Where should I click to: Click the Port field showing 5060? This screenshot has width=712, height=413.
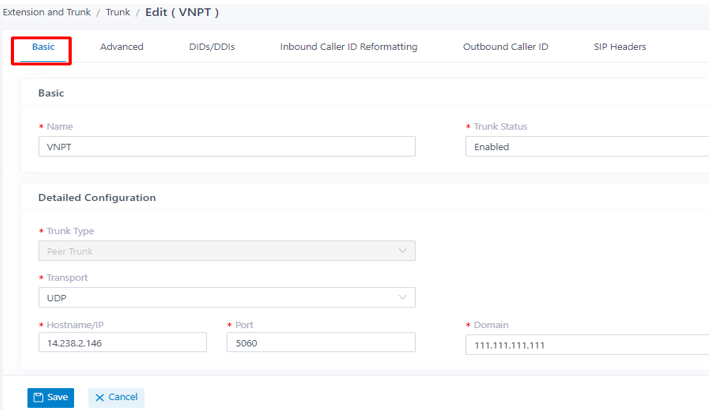(x=321, y=343)
